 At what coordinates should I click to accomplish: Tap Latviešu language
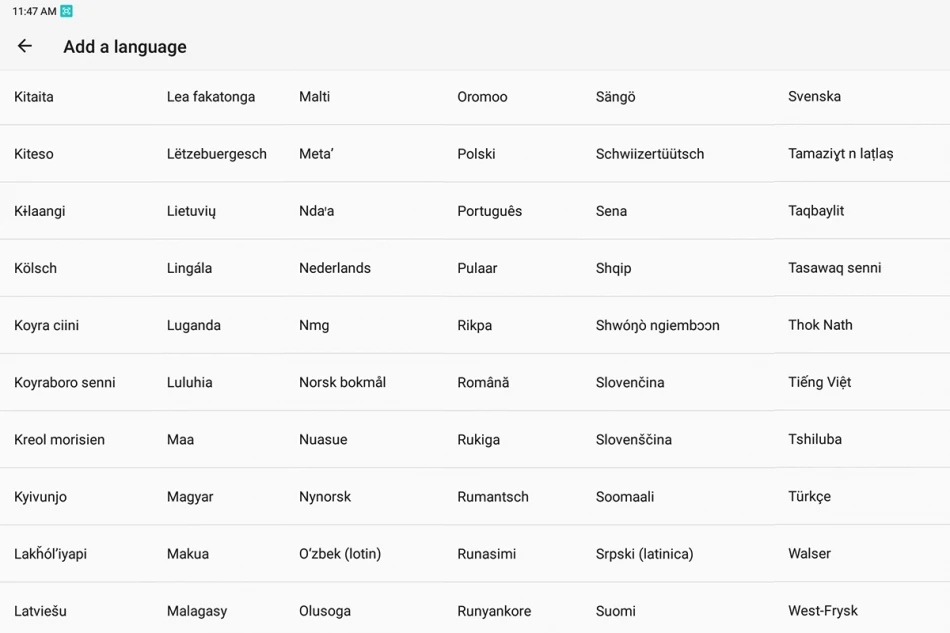coord(40,611)
